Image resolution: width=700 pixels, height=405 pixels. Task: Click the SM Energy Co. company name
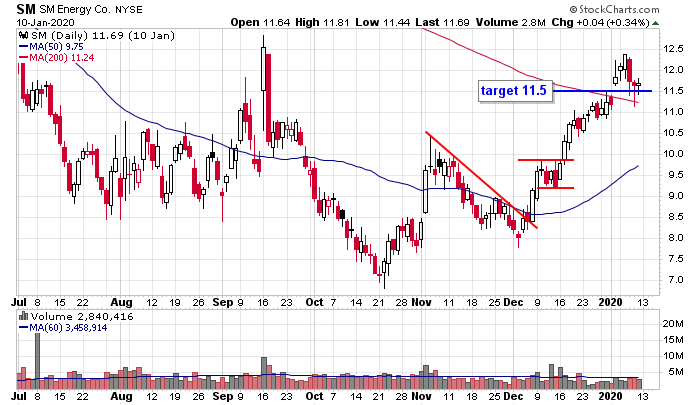pos(75,9)
